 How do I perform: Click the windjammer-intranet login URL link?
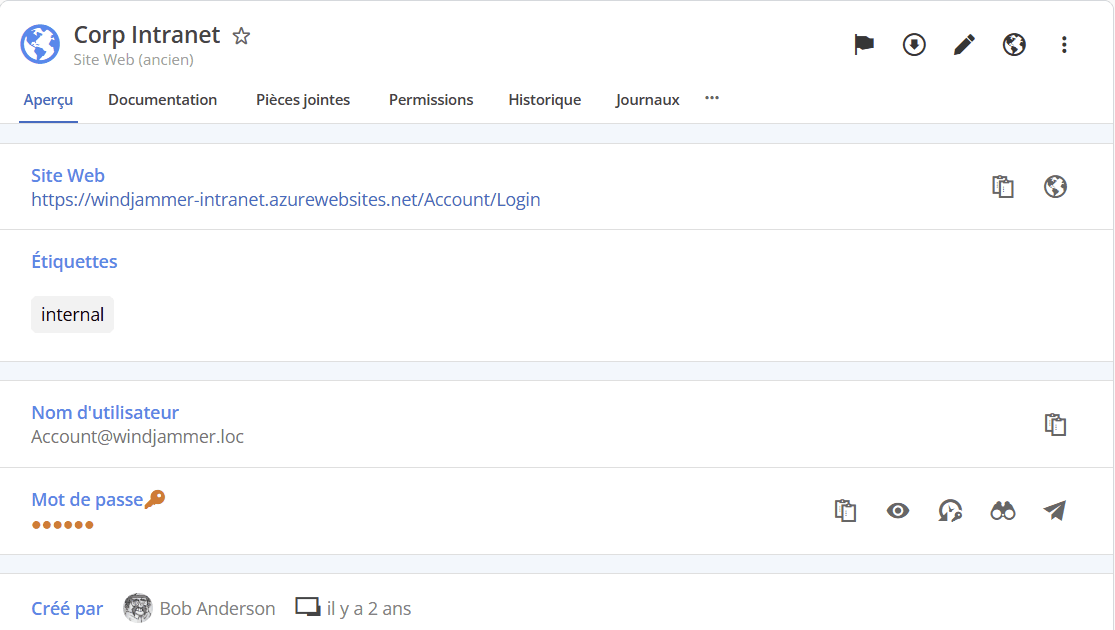286,199
